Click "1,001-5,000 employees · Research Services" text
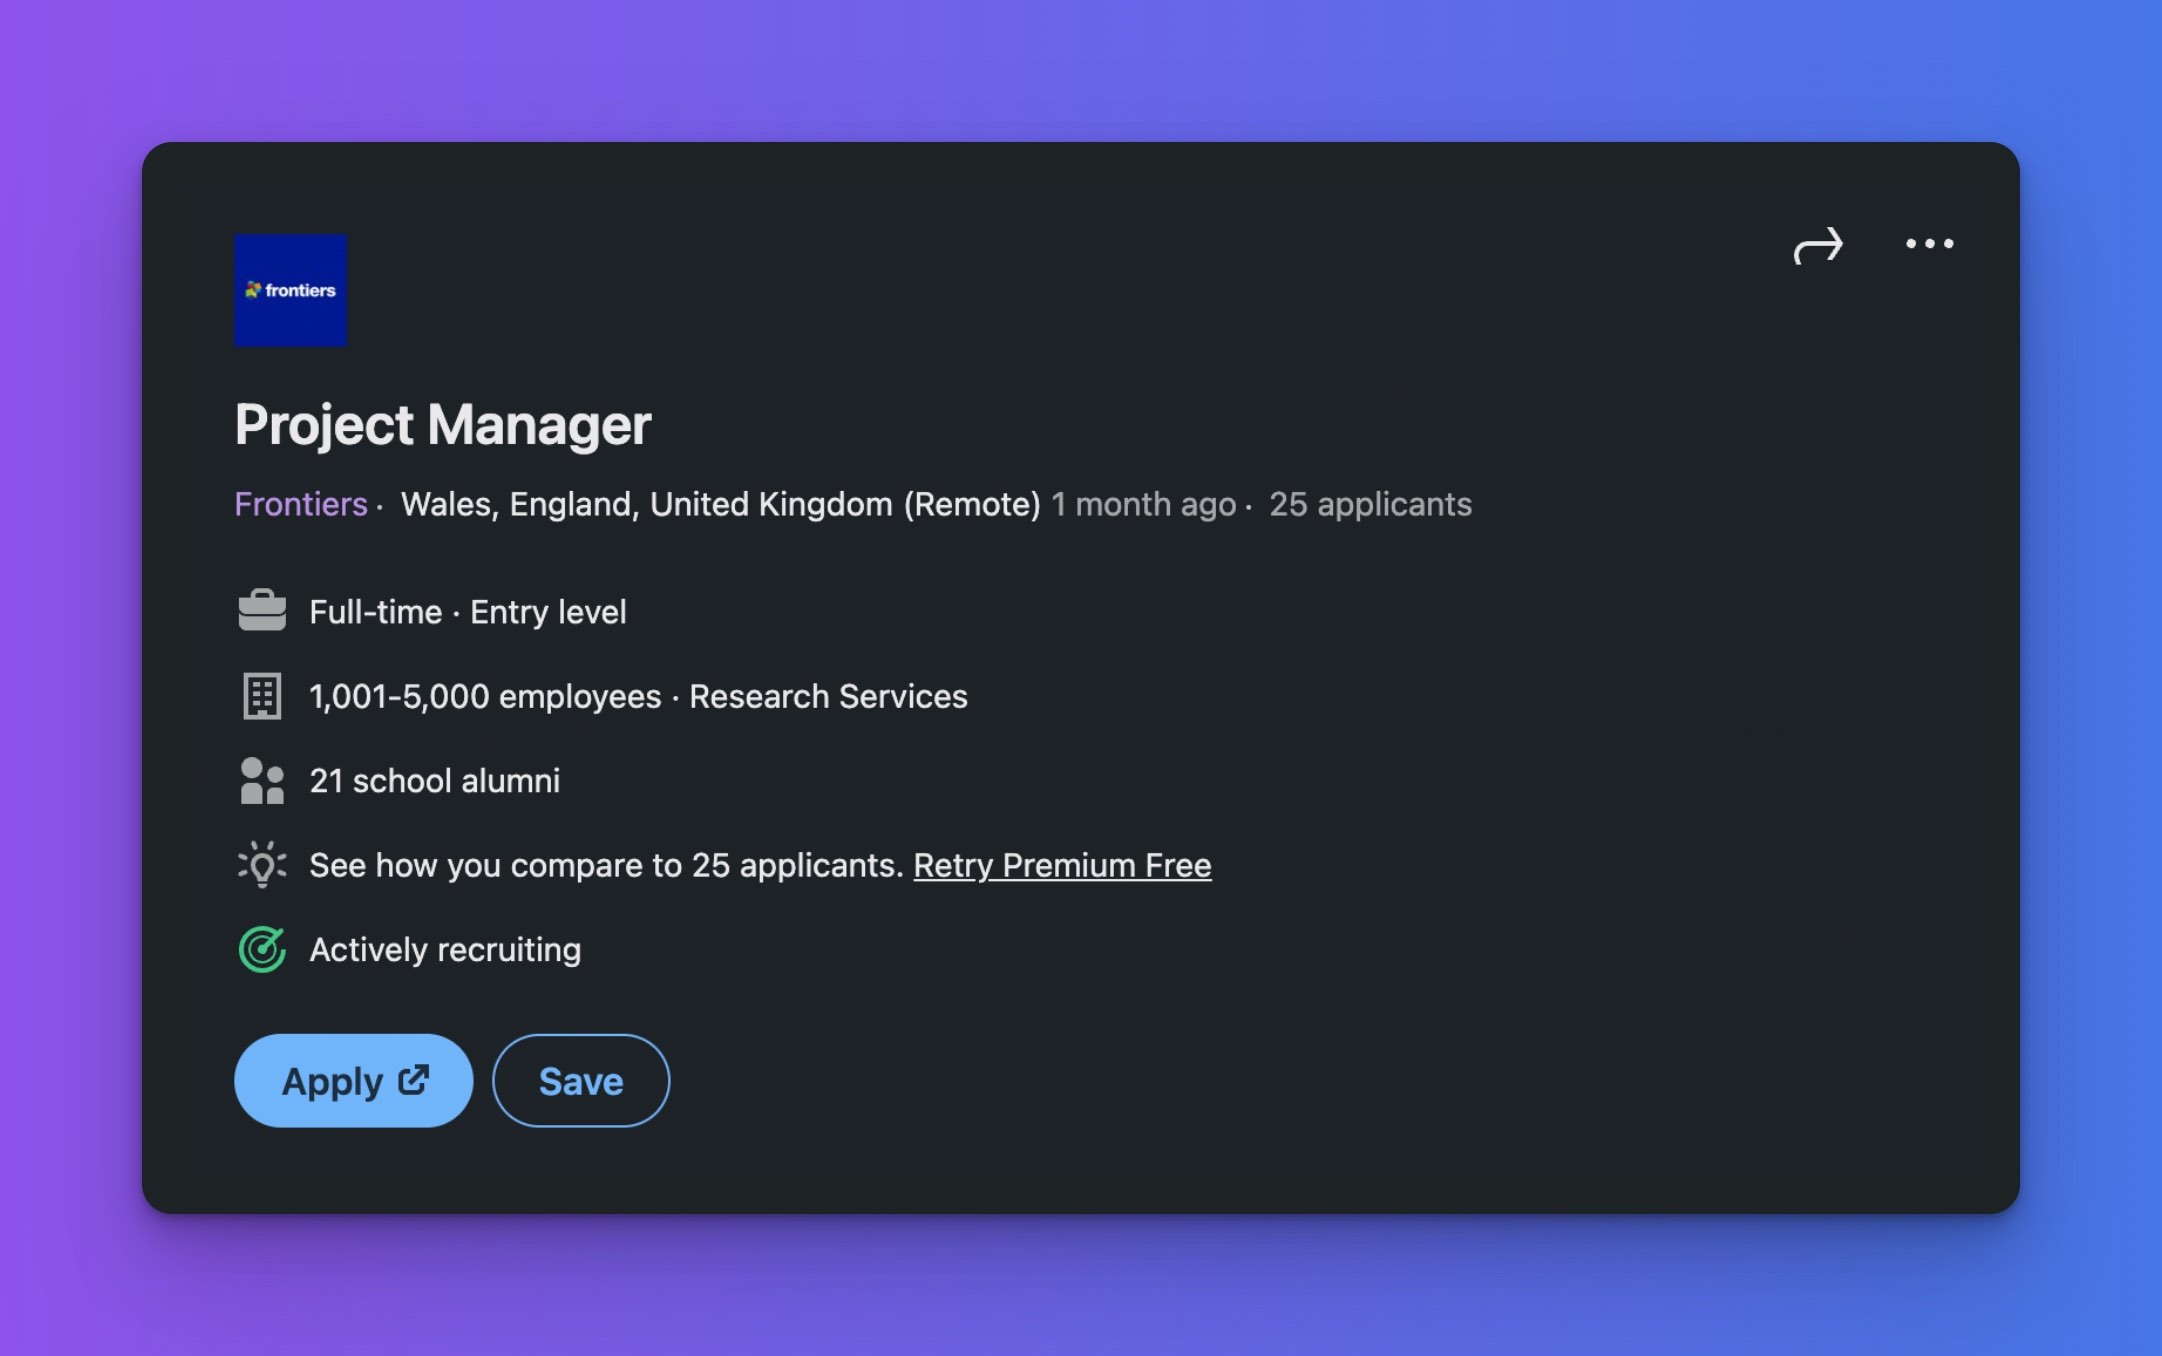This screenshot has width=2162, height=1356. [638, 696]
